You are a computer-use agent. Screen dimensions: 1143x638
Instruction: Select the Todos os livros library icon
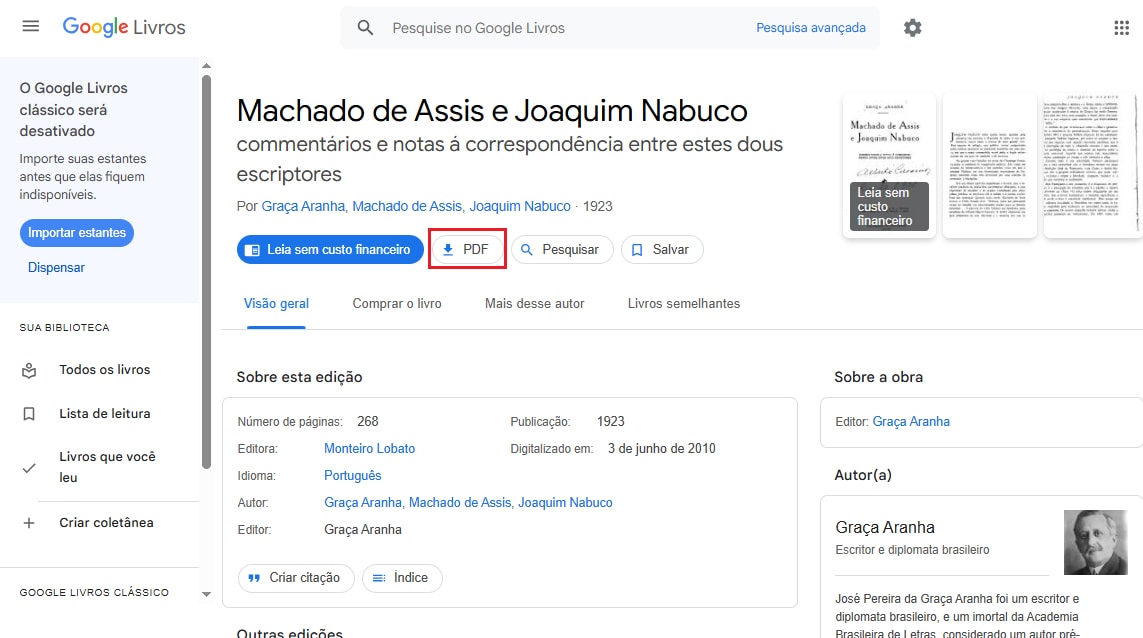(x=28, y=369)
